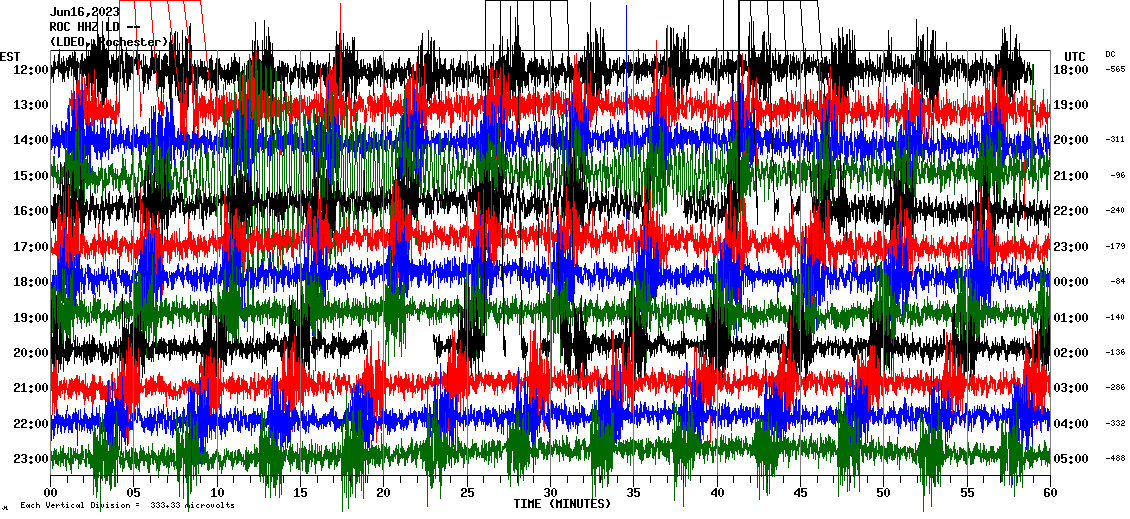Select the DC column heading
The height and width of the screenshot is (519, 1130).
tap(1110, 54)
